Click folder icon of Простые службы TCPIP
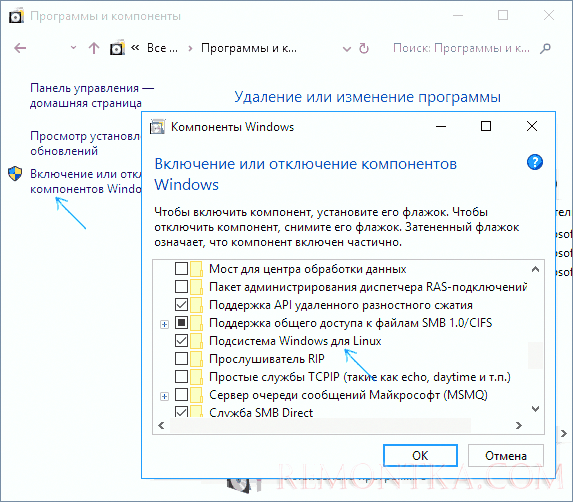 point(196,376)
